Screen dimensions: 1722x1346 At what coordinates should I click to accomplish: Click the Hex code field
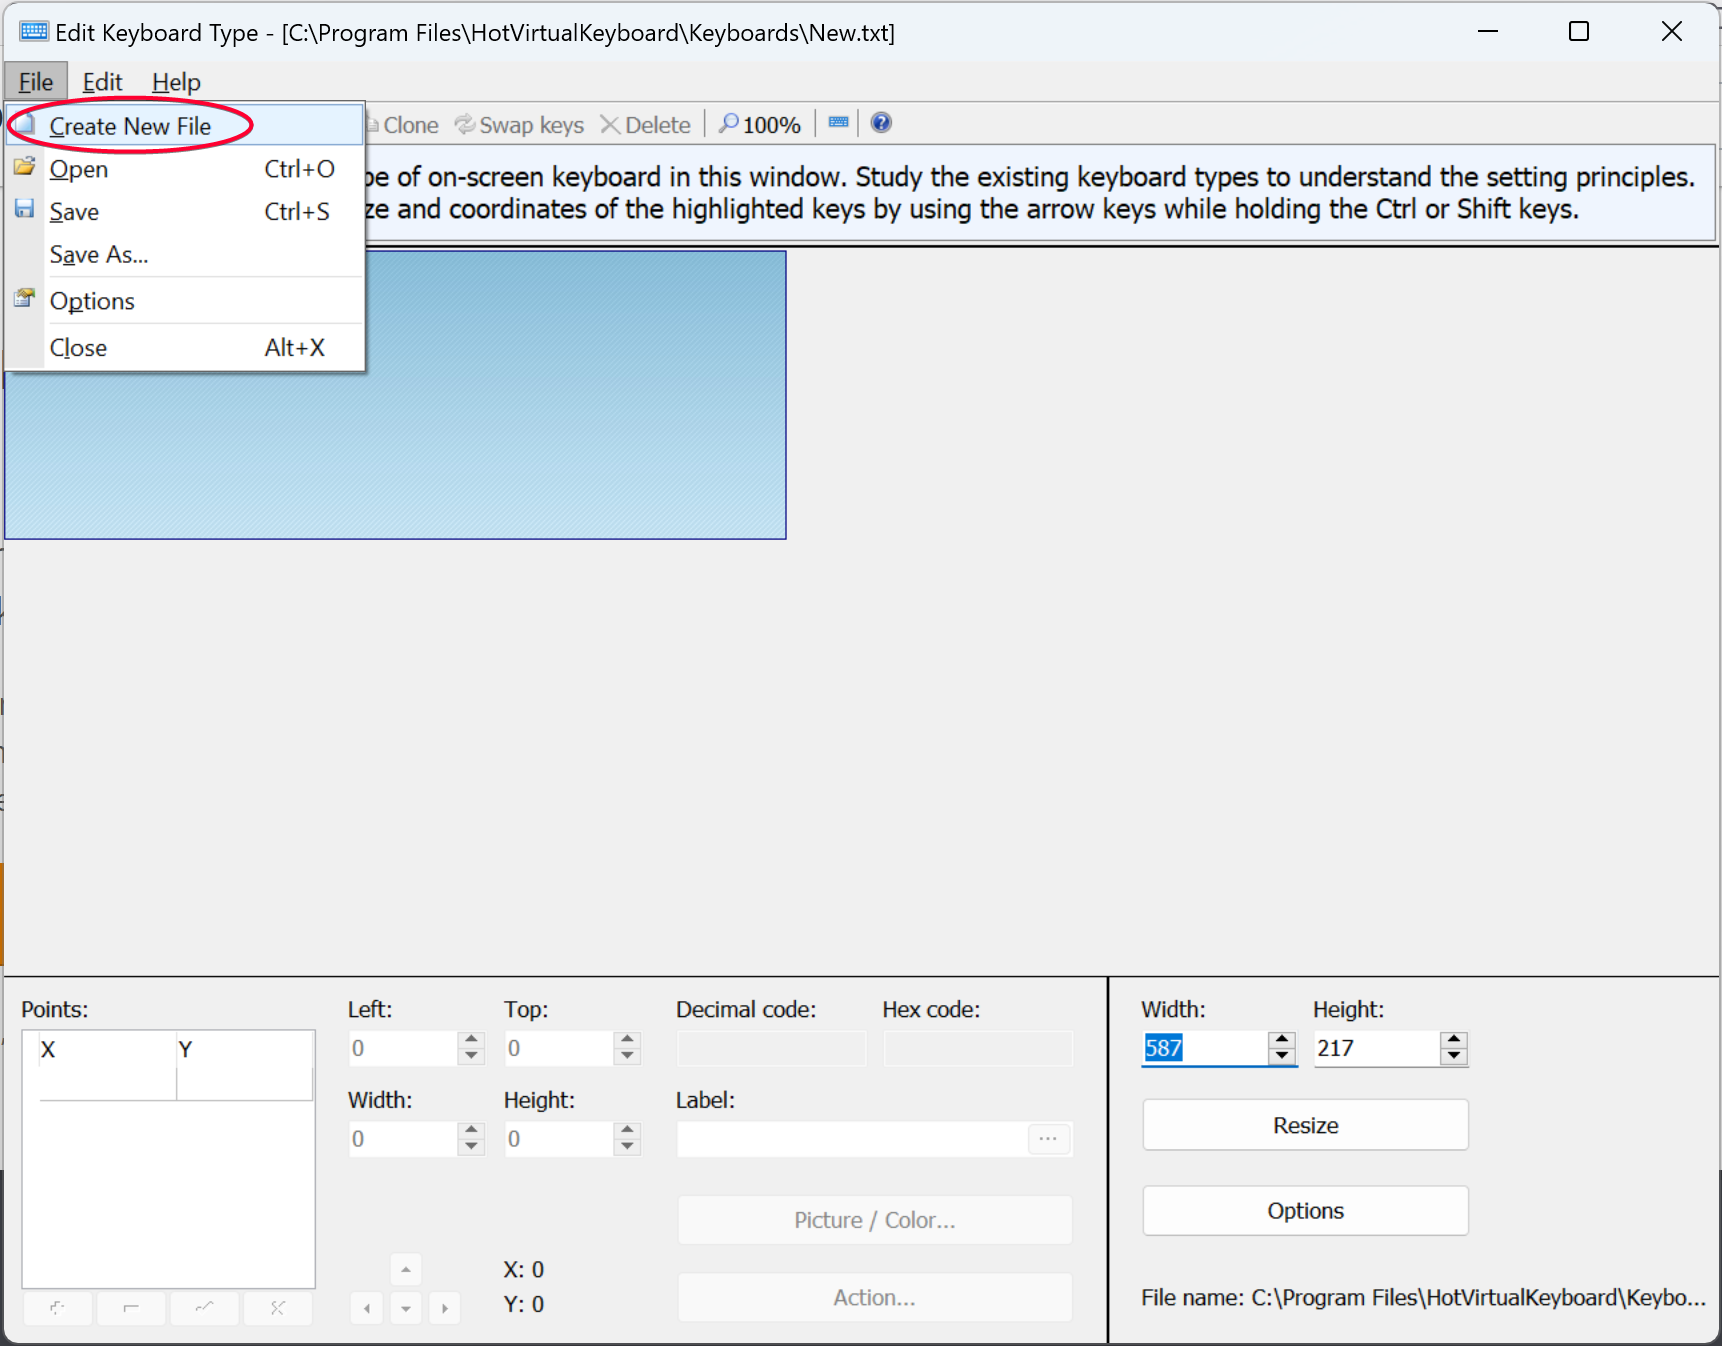pos(978,1048)
